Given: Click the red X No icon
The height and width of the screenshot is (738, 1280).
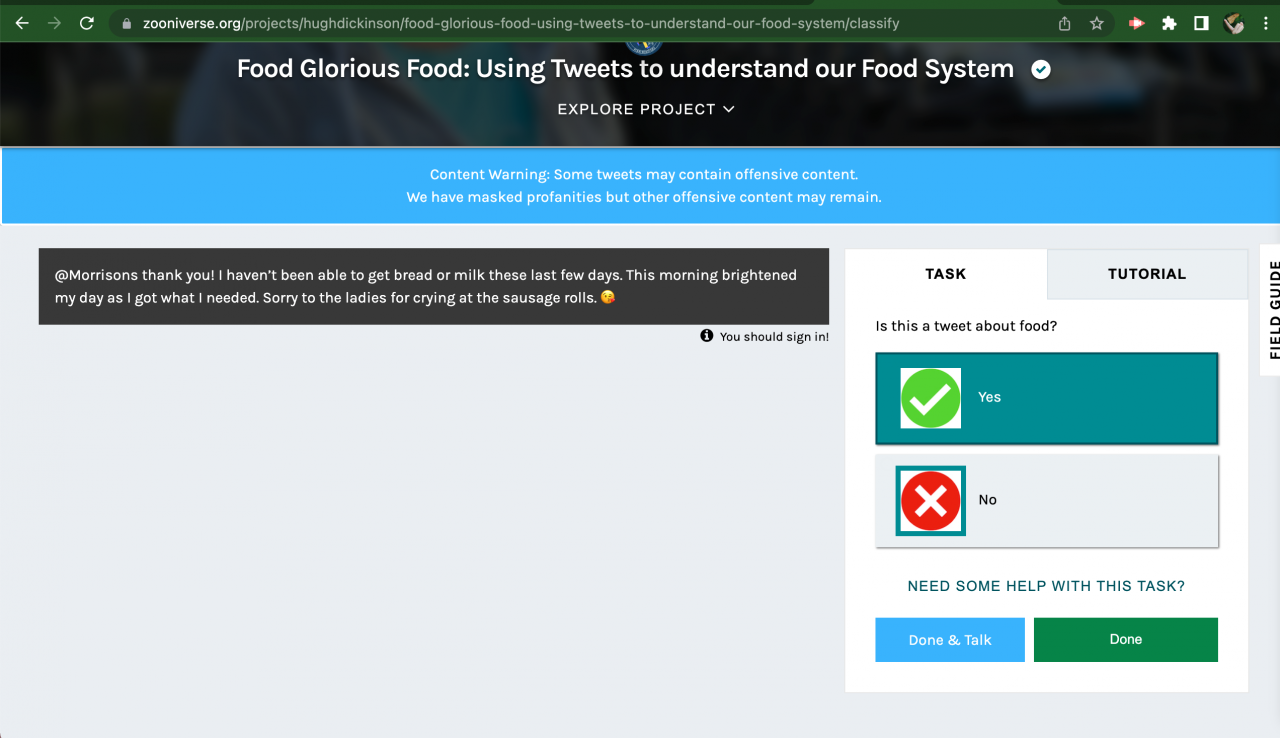Looking at the screenshot, I should pos(930,500).
